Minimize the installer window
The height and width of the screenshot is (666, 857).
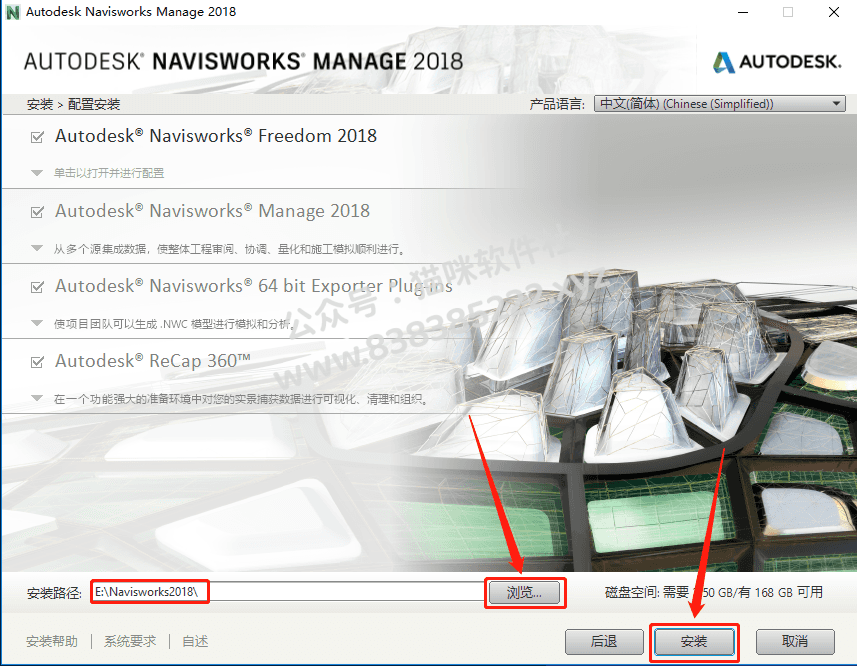743,12
